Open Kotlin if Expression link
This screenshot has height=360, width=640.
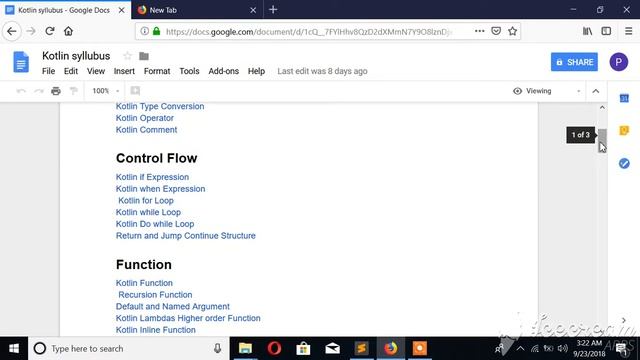tap(152, 177)
